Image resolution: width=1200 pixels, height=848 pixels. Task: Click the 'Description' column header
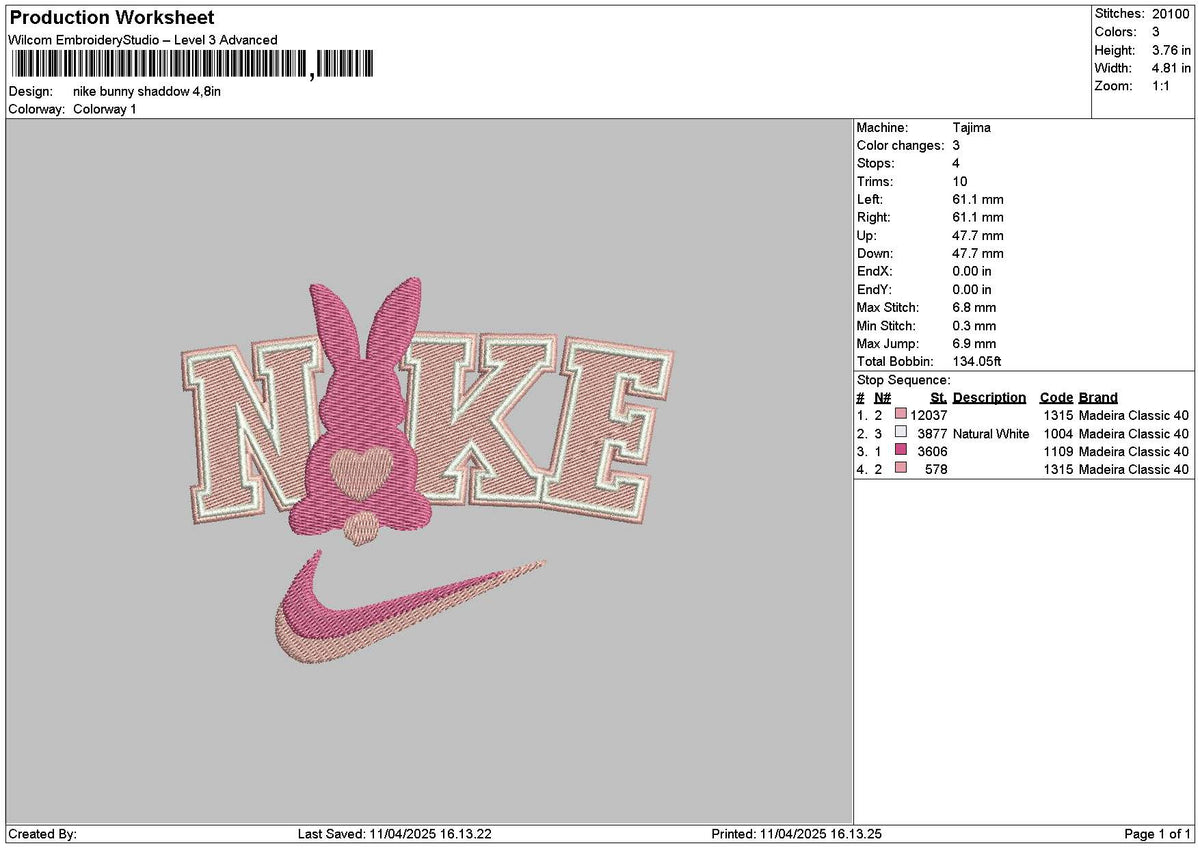pyautogui.click(x=989, y=398)
